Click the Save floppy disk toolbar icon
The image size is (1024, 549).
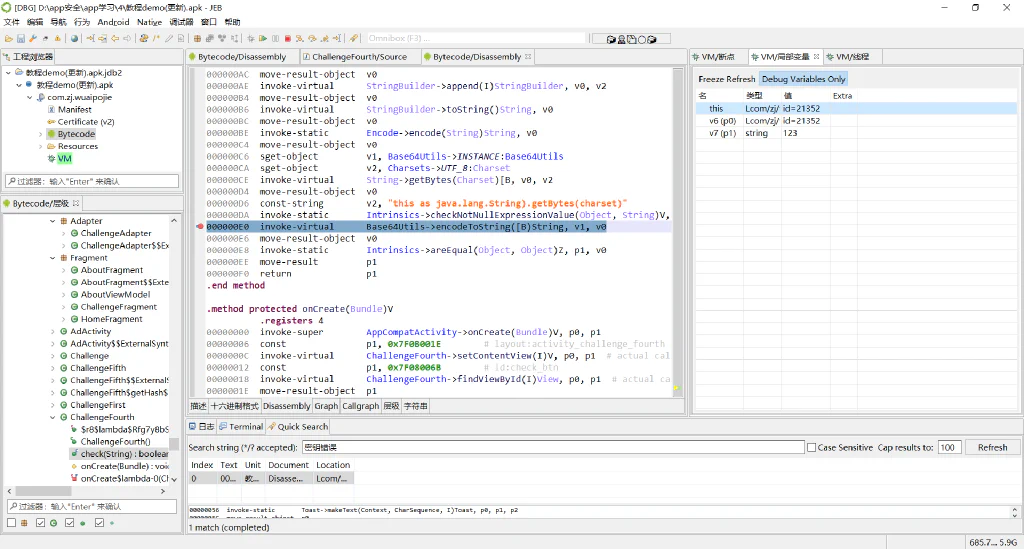(x=21, y=39)
